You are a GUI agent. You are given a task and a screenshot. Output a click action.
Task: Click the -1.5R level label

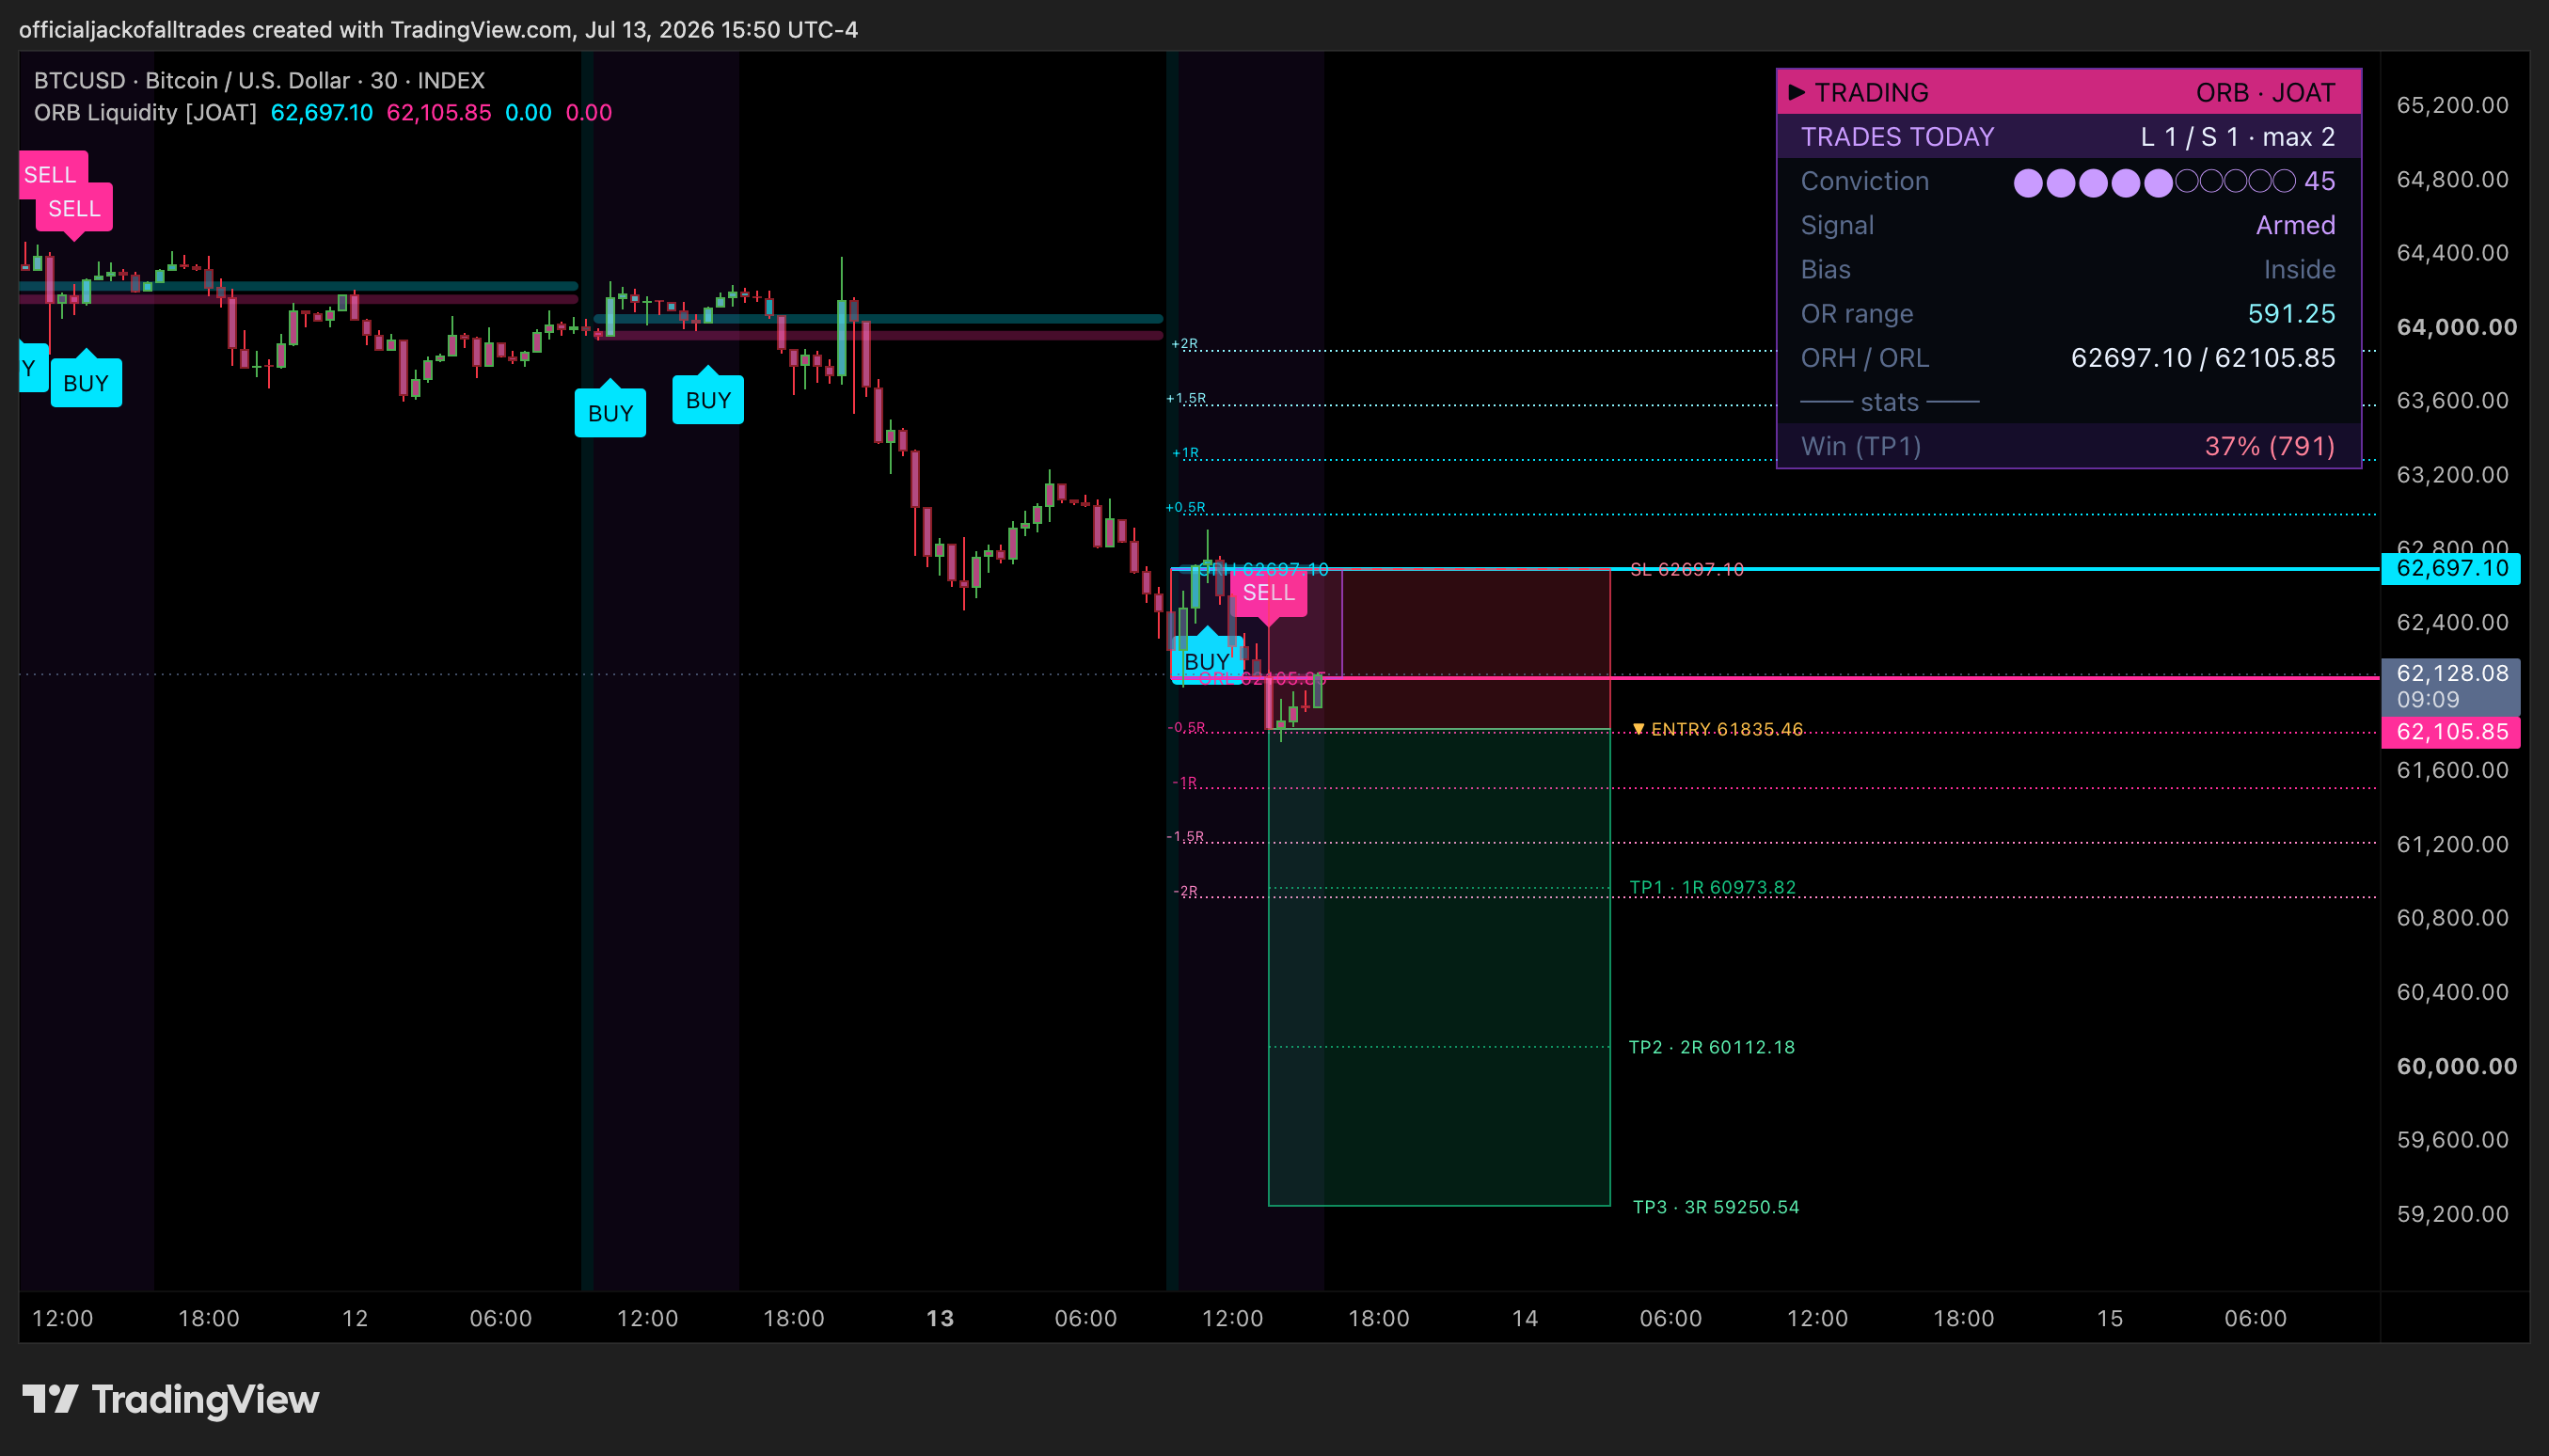tap(1185, 836)
